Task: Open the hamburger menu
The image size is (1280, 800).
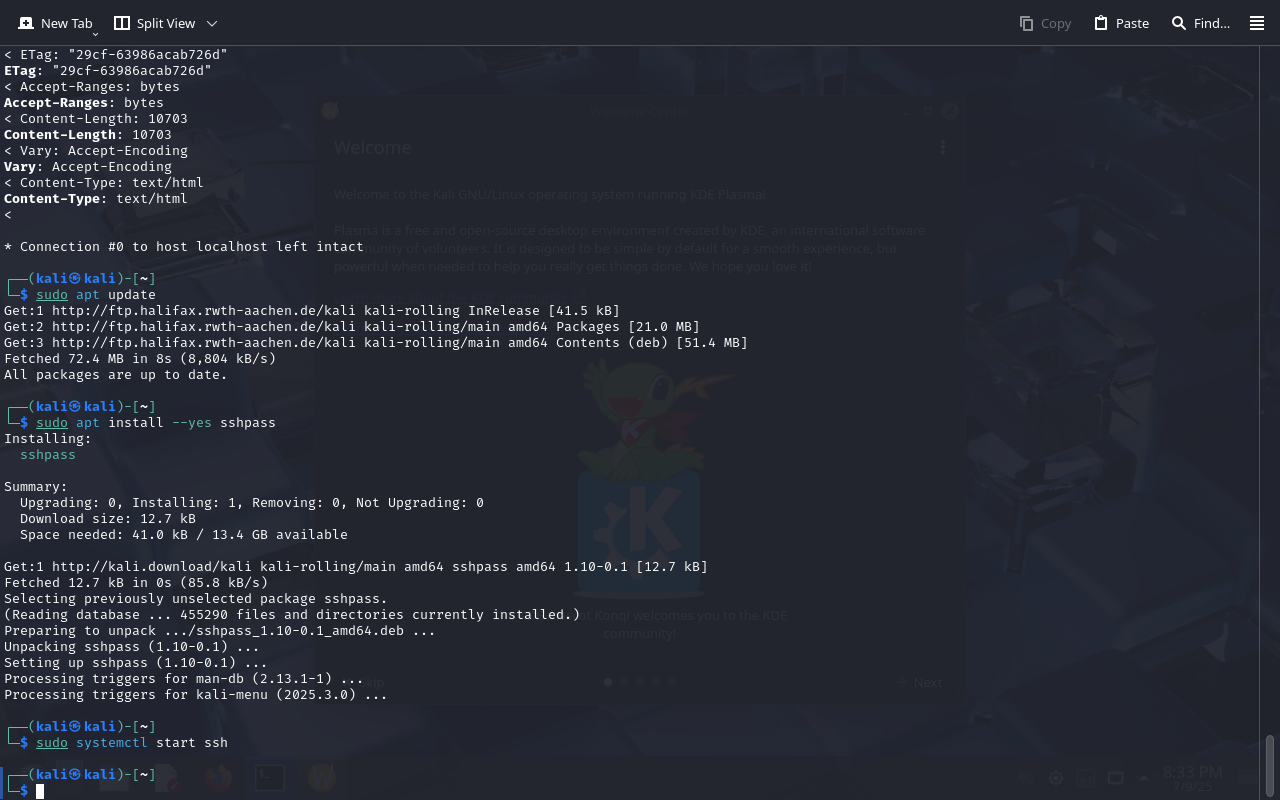Action: 1257,23
